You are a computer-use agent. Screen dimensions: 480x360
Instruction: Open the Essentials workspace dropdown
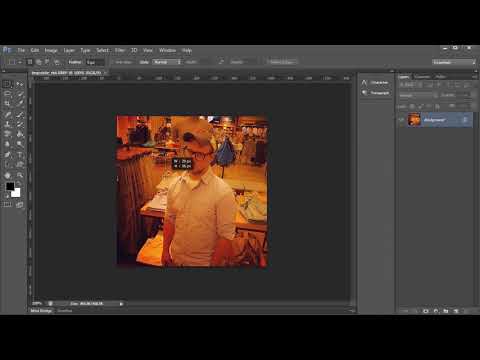pyautogui.click(x=454, y=62)
